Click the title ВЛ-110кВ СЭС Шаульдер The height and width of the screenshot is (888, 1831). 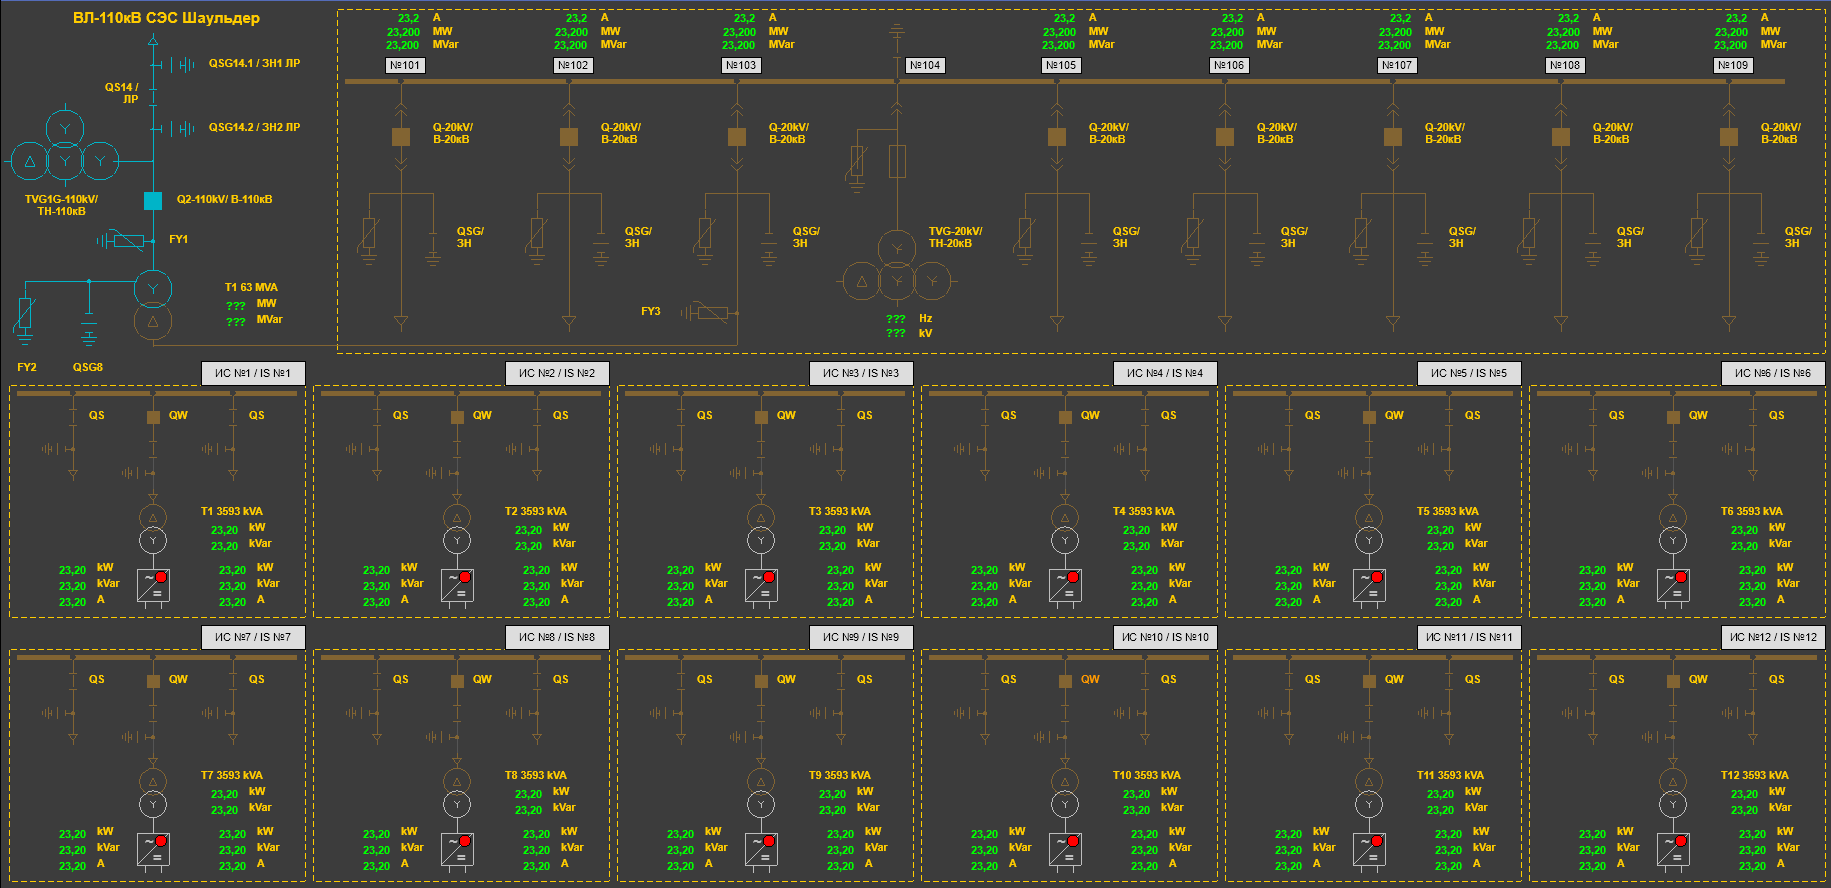[x=166, y=18]
